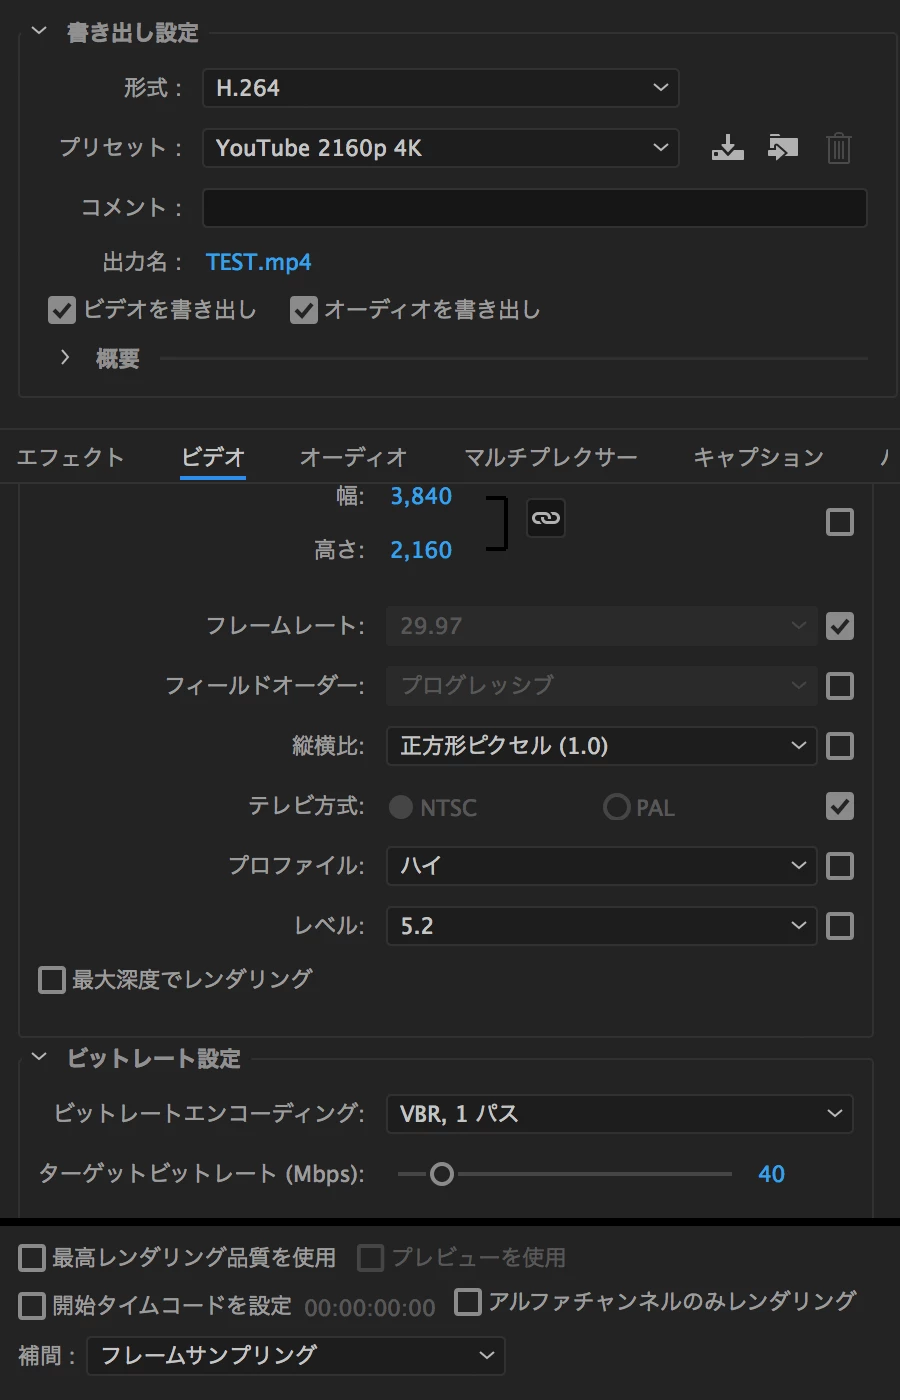
Task: Expand the 概要 summary section
Action: (x=65, y=358)
